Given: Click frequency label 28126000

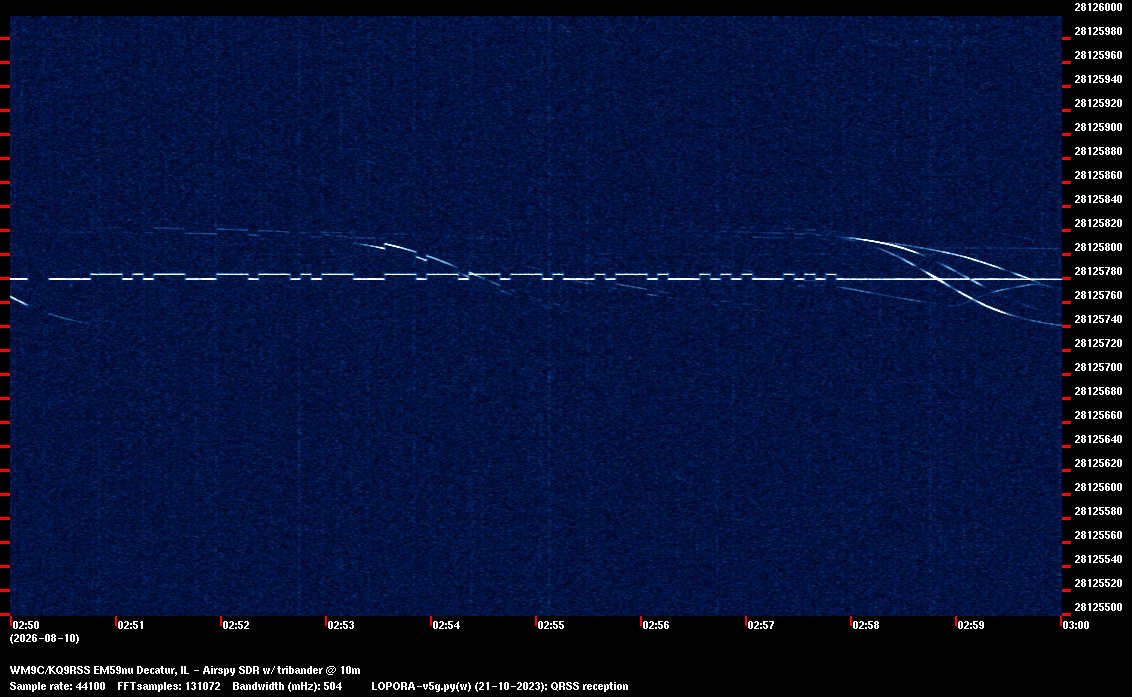Looking at the screenshot, I should (x=1098, y=7).
